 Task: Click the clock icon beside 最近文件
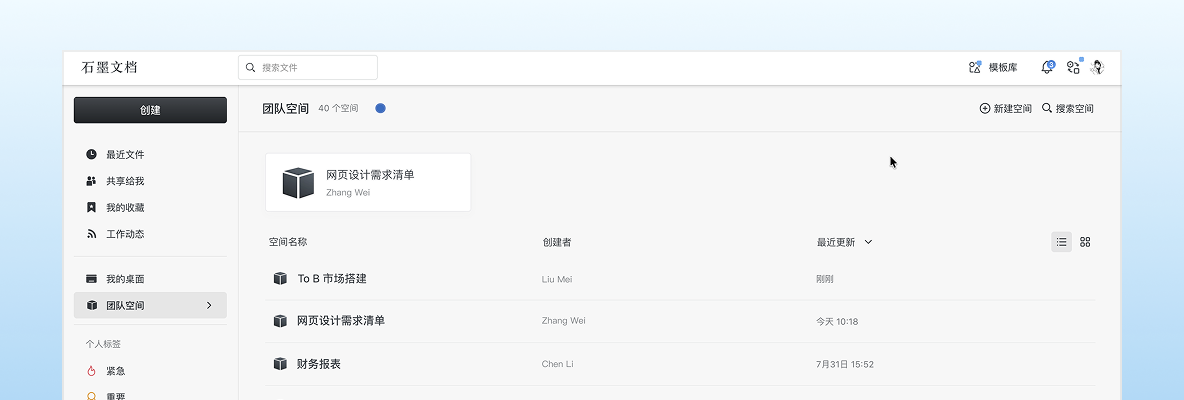(x=91, y=155)
